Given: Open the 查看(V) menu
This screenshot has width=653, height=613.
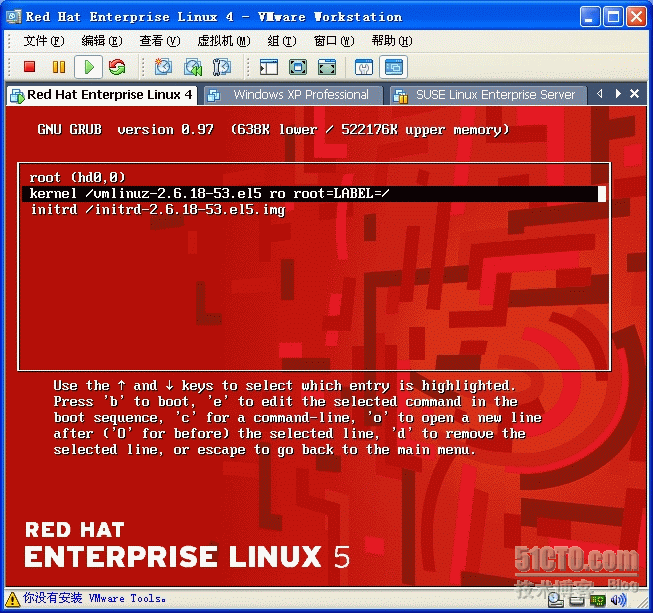Looking at the screenshot, I should coord(160,41).
